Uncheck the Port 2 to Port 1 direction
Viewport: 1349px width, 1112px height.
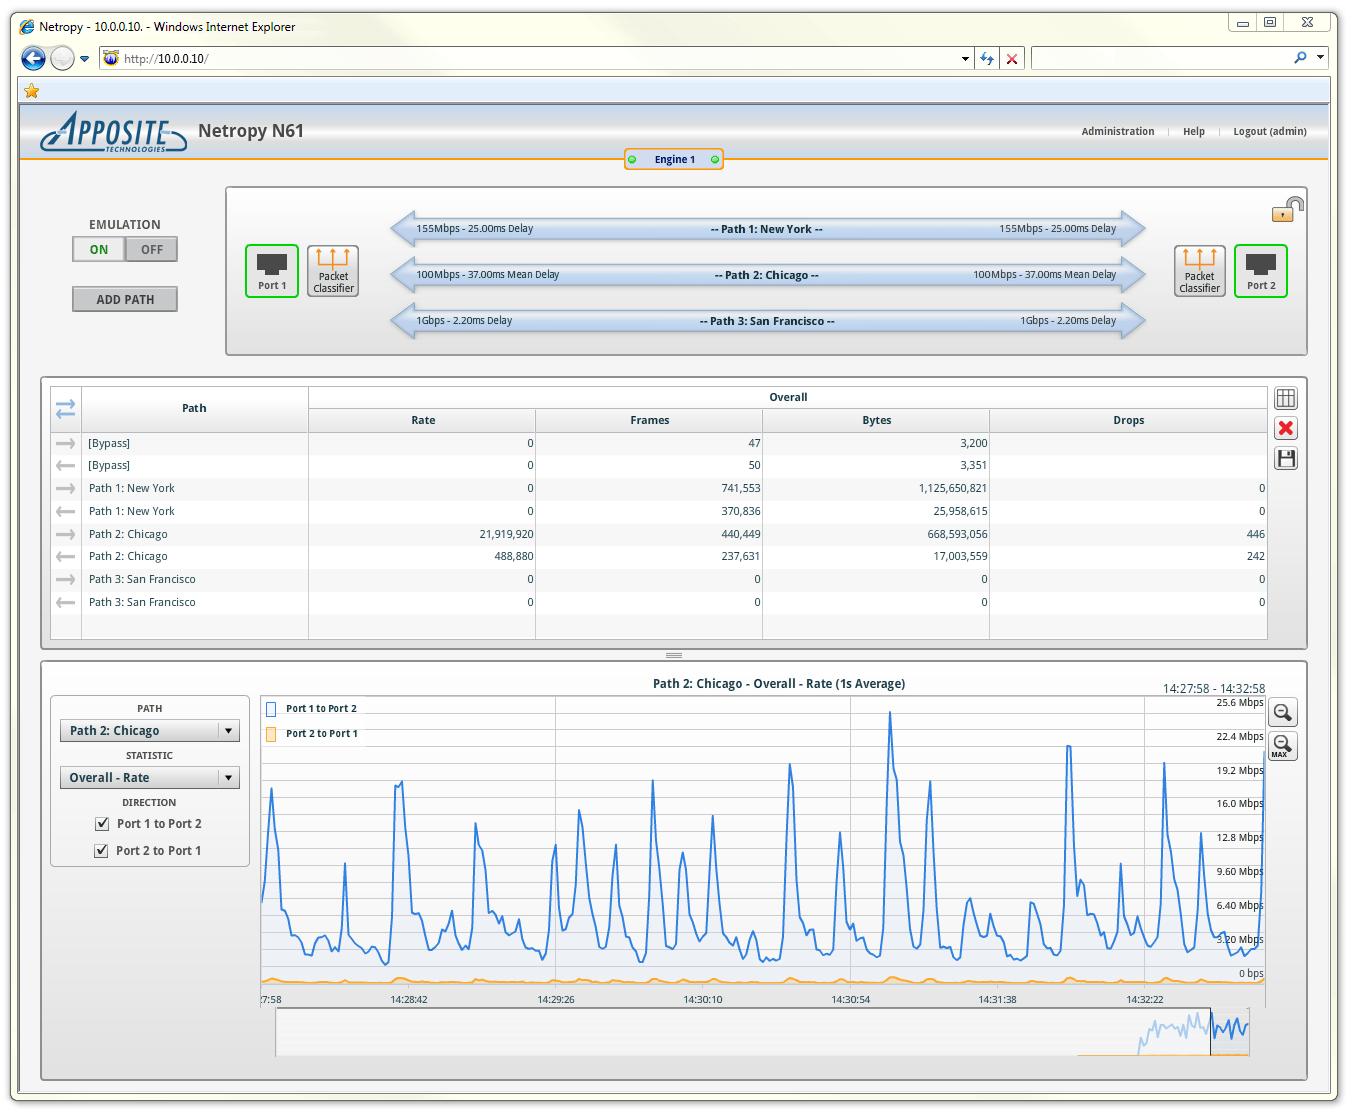(x=102, y=851)
